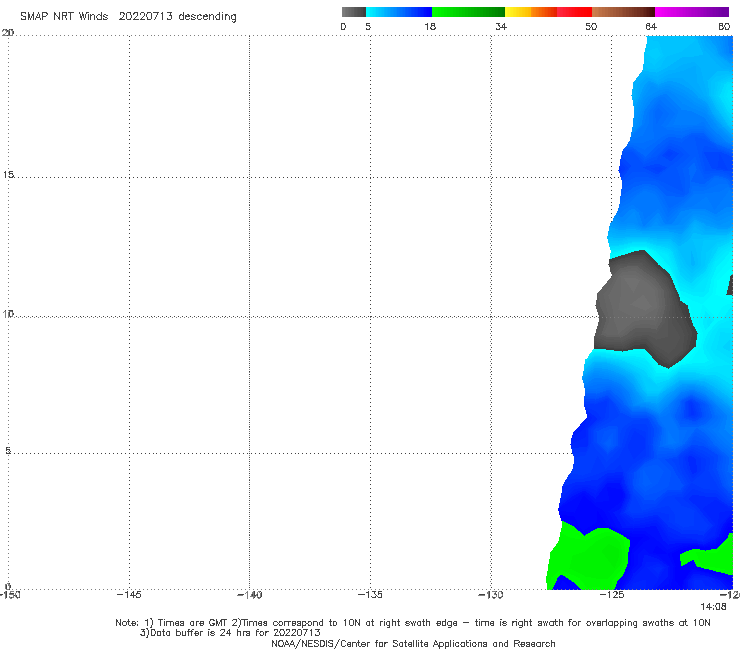Click the 'Data buffer is 24 hrs' note
Screen dimensions: 740x650
(230, 633)
